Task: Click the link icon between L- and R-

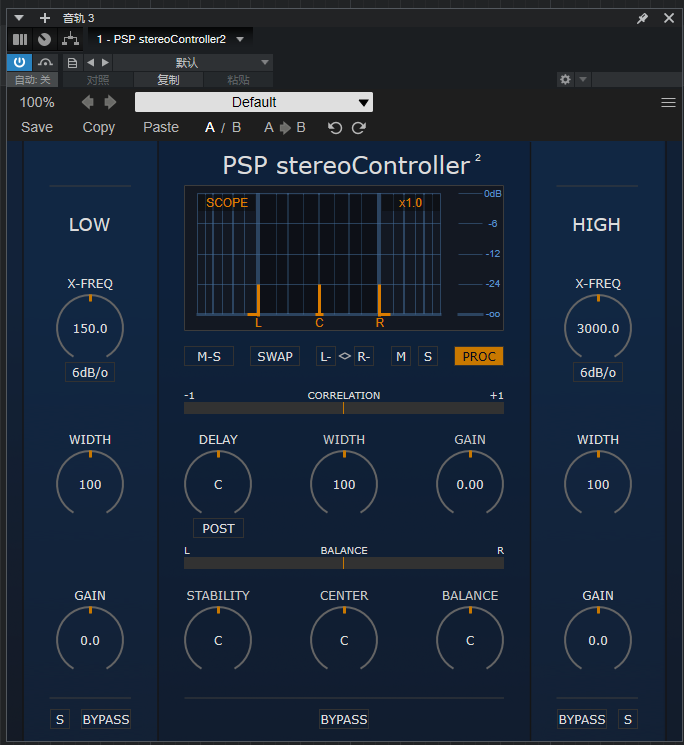Action: pyautogui.click(x=345, y=356)
